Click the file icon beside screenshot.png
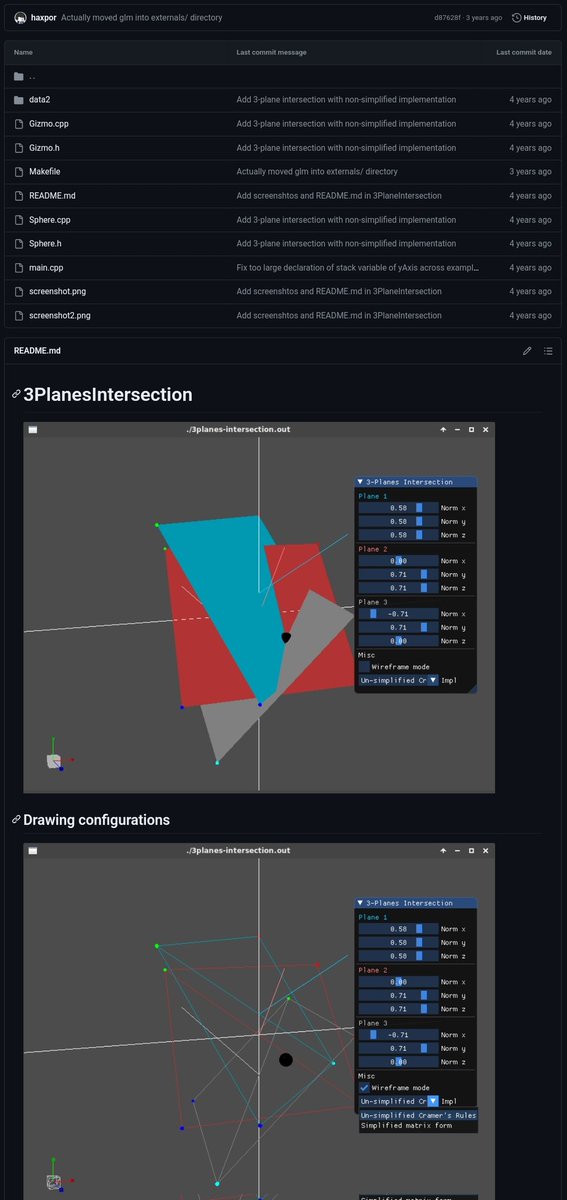This screenshot has width=567, height=1200. click(x=19, y=292)
